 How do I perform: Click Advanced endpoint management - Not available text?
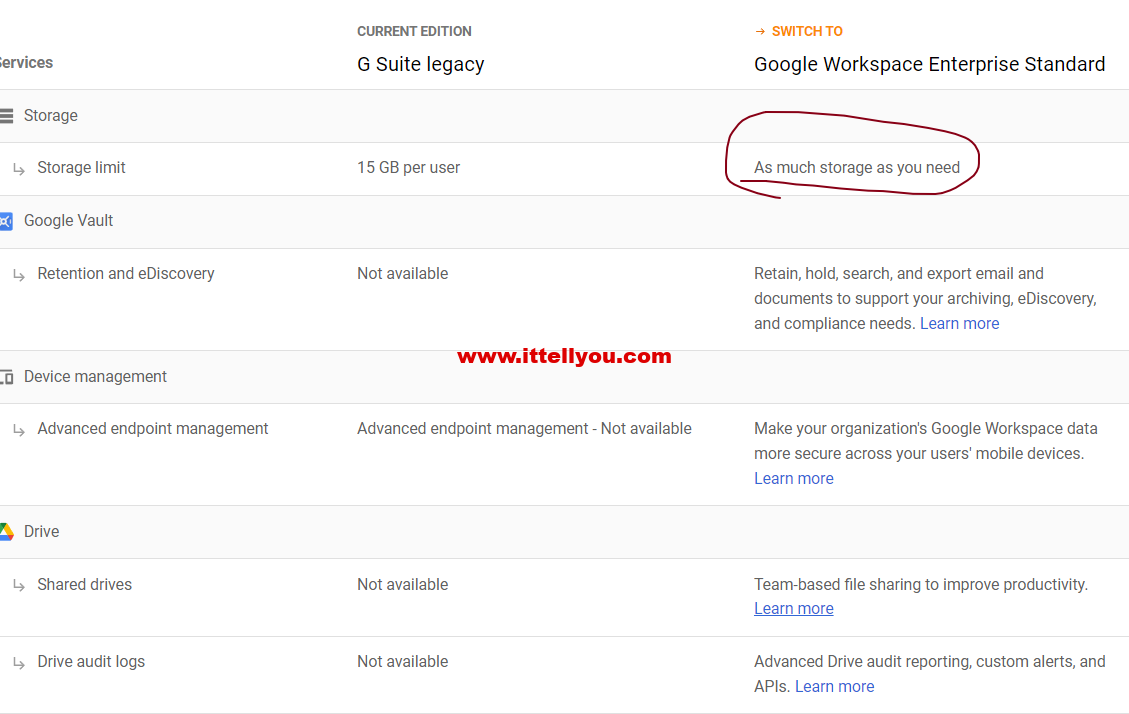(x=524, y=429)
